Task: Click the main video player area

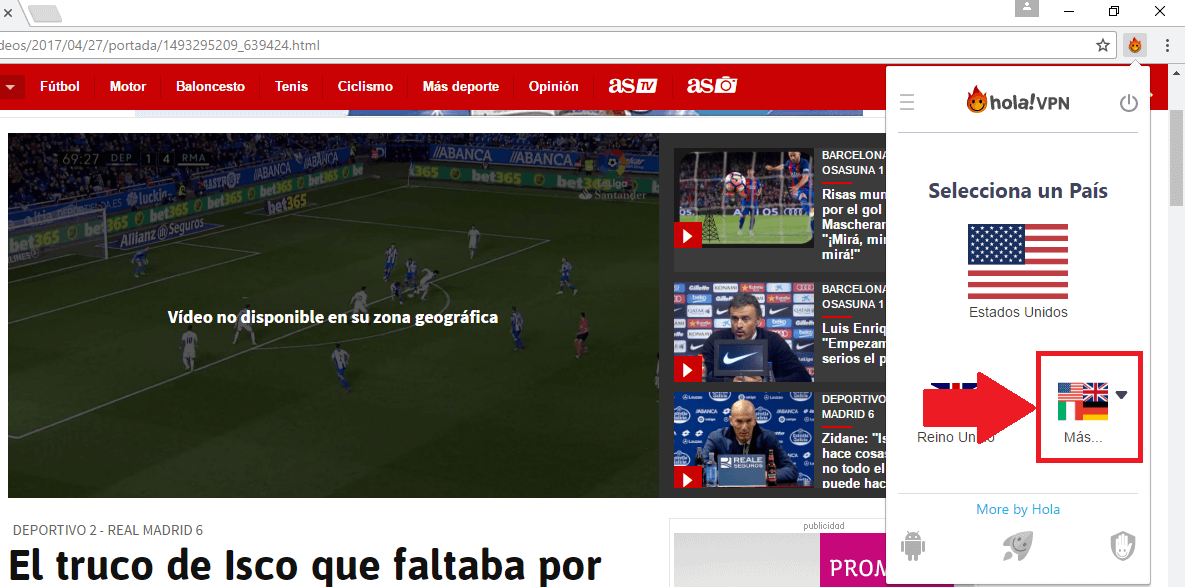Action: (333, 316)
